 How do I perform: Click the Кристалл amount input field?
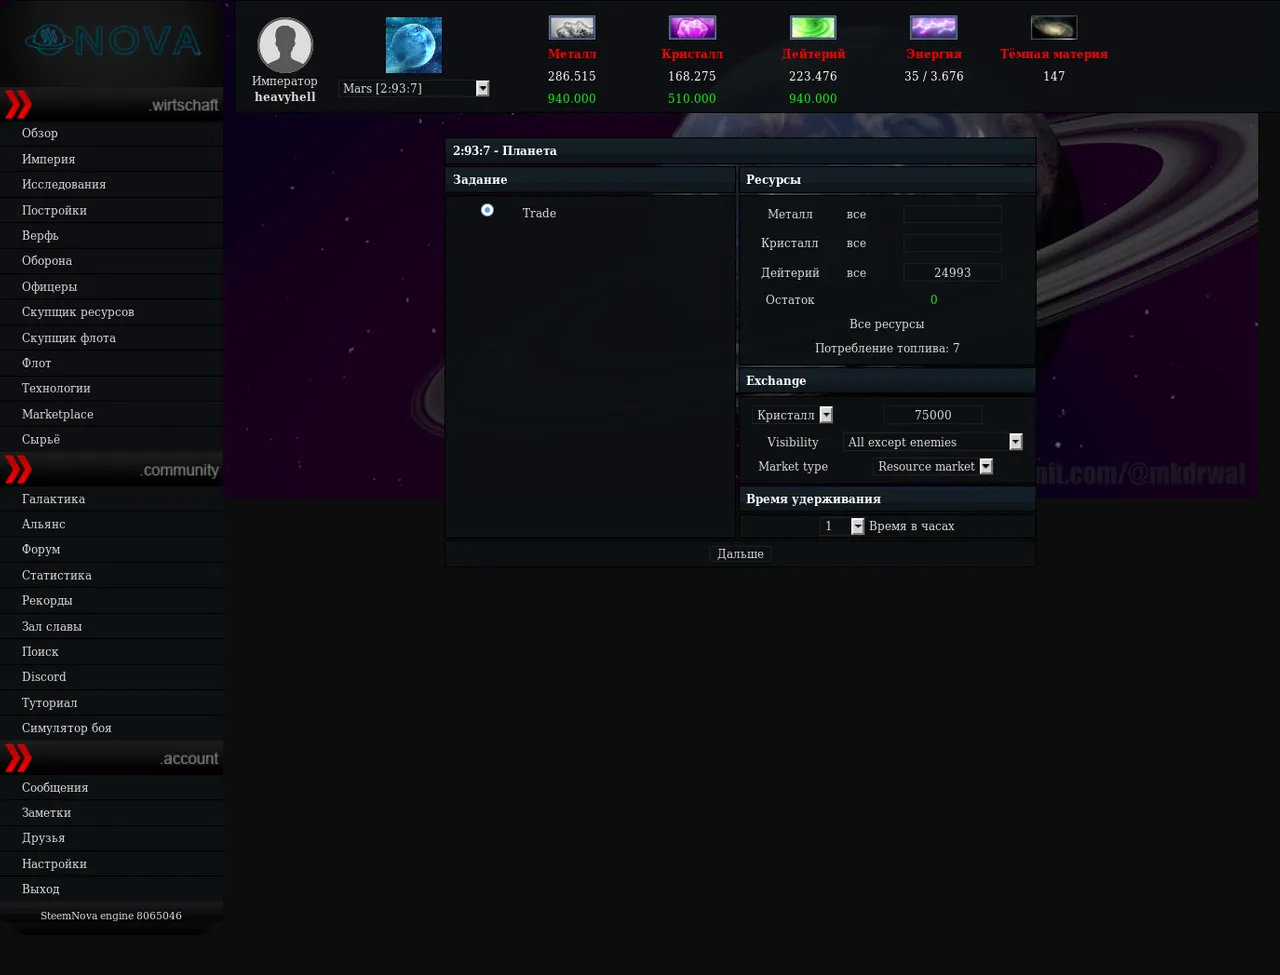tap(952, 243)
